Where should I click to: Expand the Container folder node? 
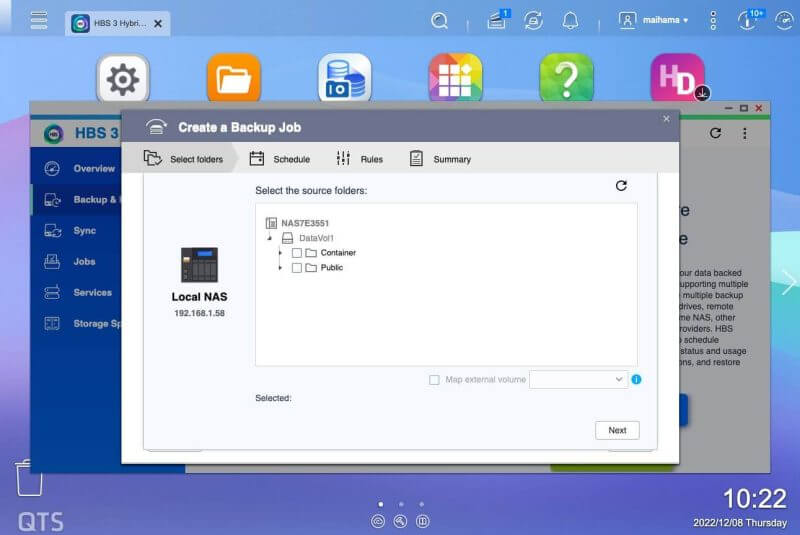[280, 253]
